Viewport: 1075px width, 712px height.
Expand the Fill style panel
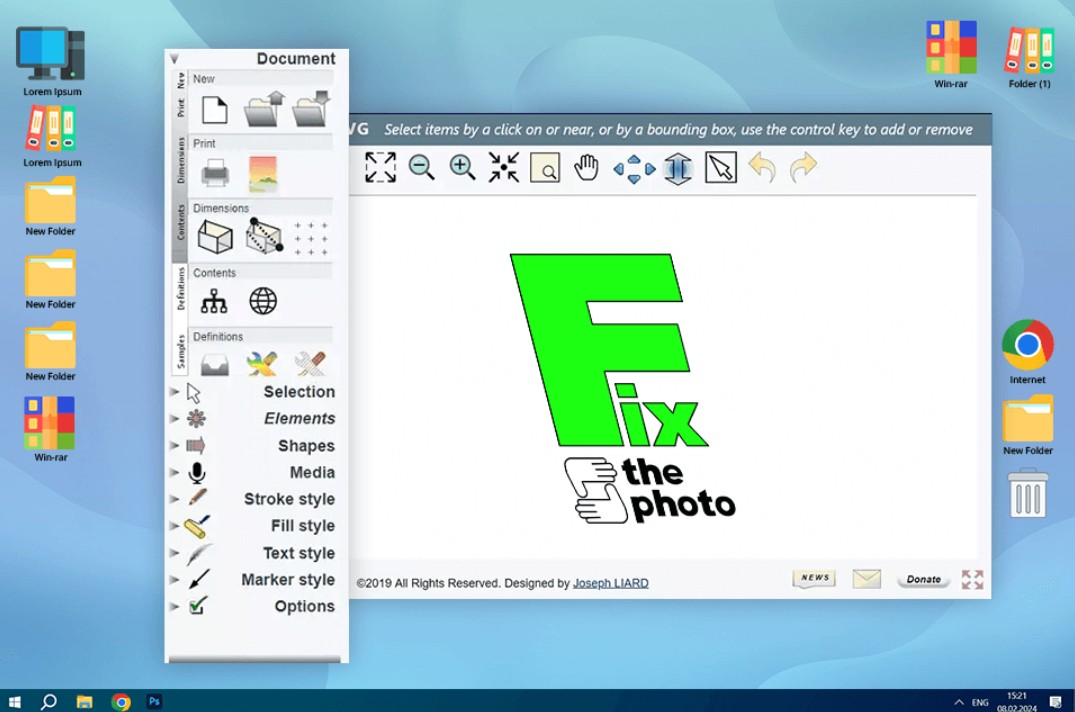tap(175, 526)
